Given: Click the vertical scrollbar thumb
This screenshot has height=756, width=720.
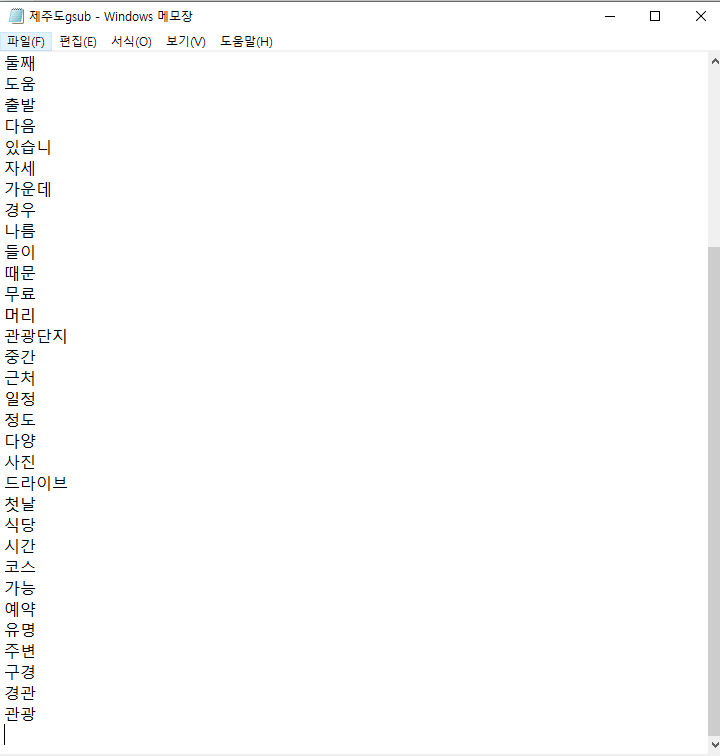Looking at the screenshot, I should (714, 491).
